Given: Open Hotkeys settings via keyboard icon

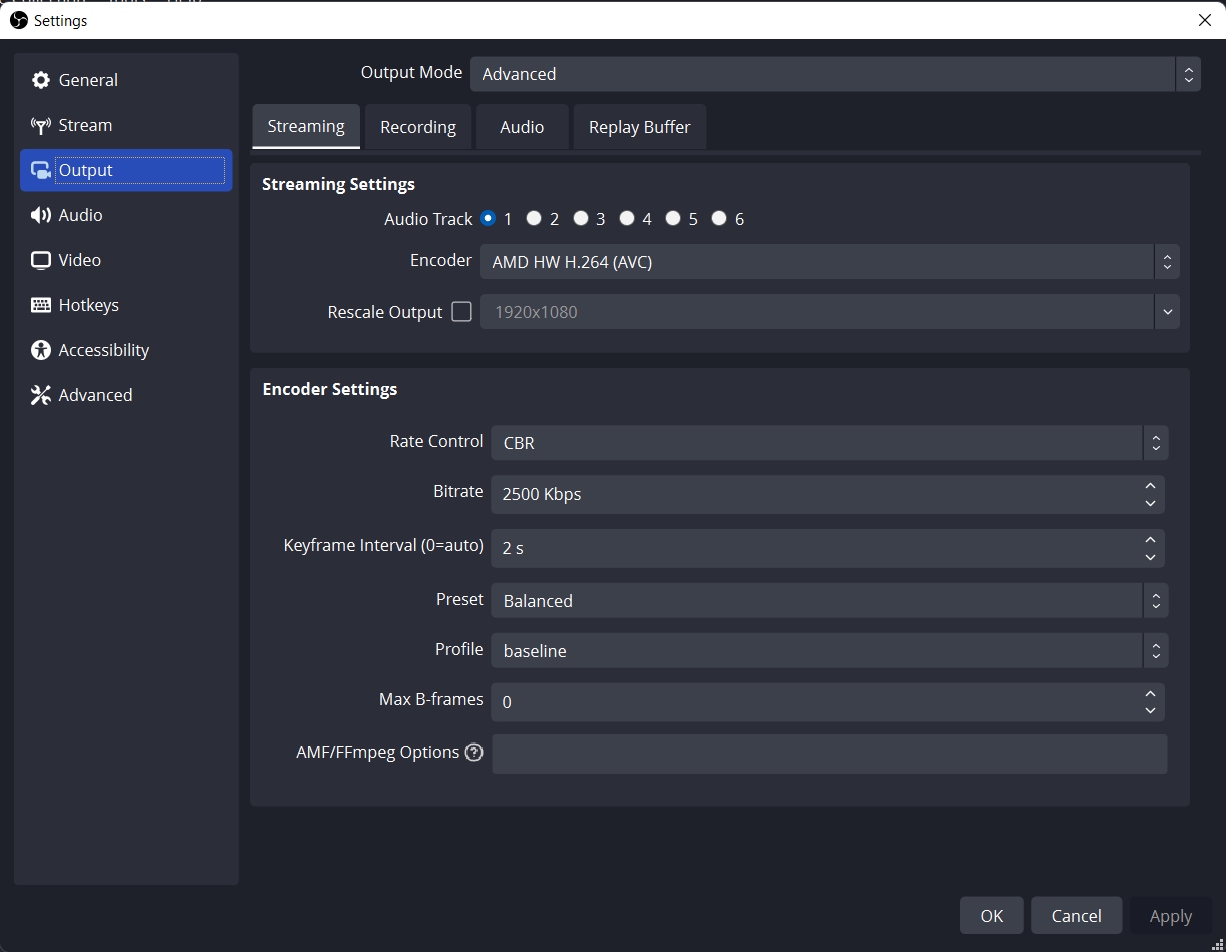Looking at the screenshot, I should pyautogui.click(x=40, y=305).
